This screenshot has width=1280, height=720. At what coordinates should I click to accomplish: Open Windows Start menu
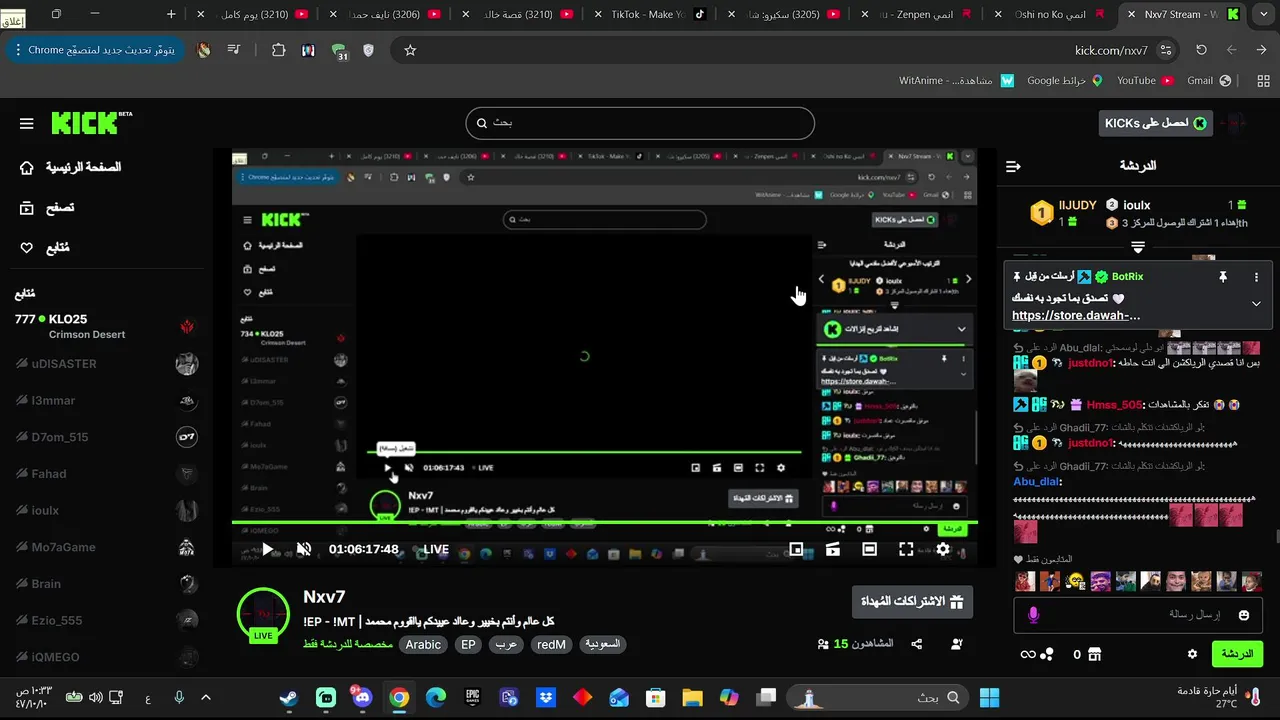[990, 697]
